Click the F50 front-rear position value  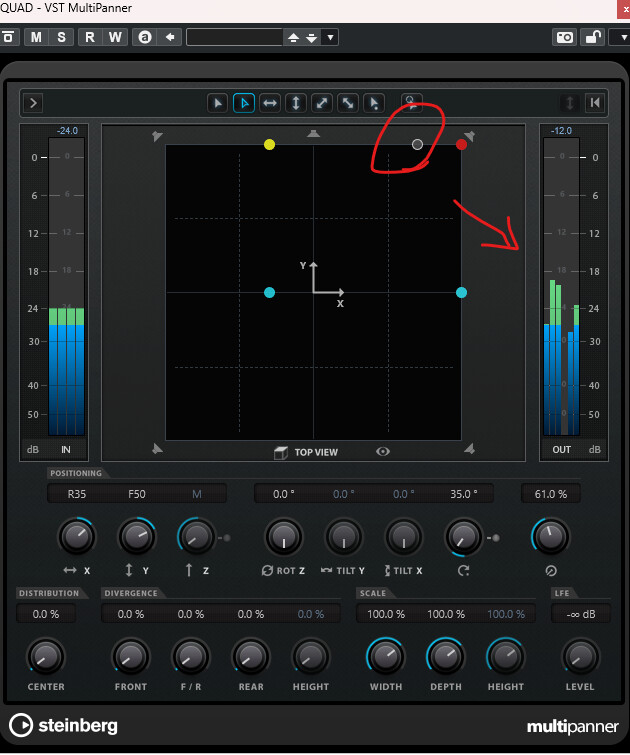[x=137, y=494]
